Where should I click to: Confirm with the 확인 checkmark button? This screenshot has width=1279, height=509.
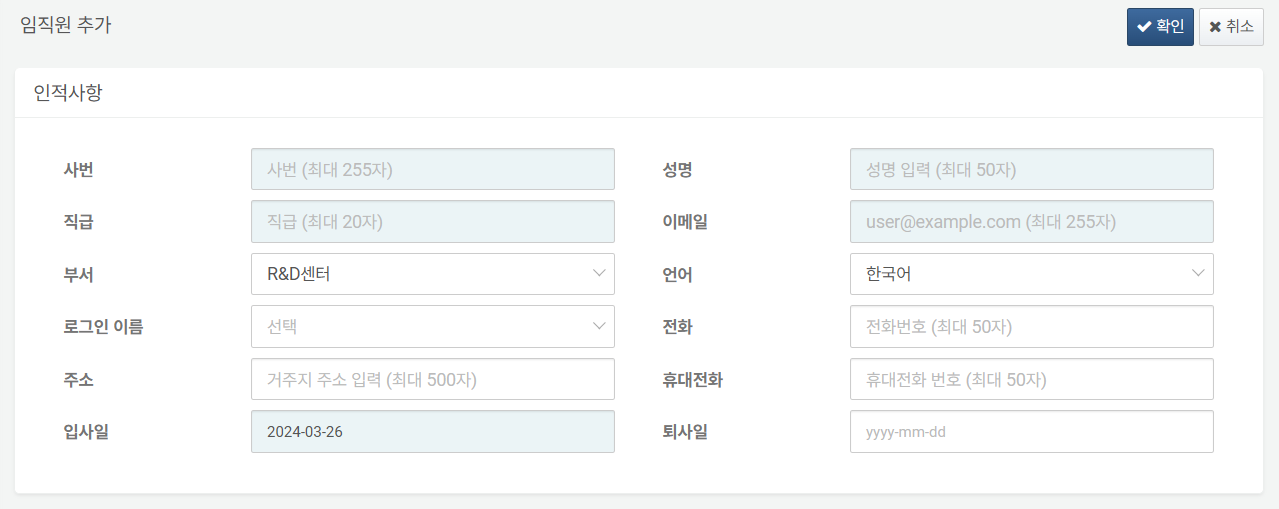point(1160,27)
